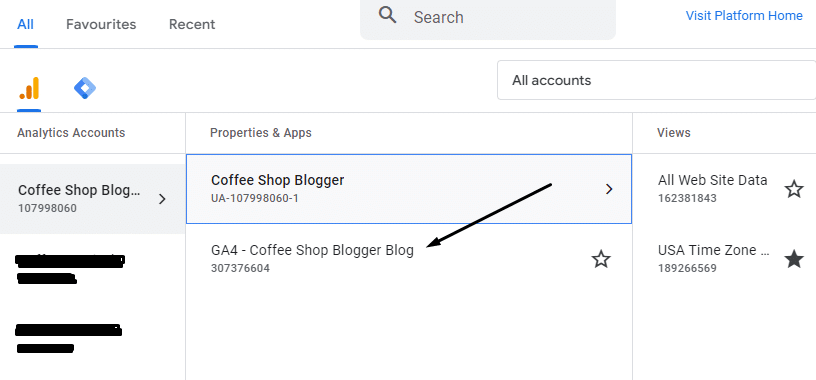This screenshot has height=380, width=816.
Task: Favourite the All Web Site Data view
Action: (x=794, y=189)
